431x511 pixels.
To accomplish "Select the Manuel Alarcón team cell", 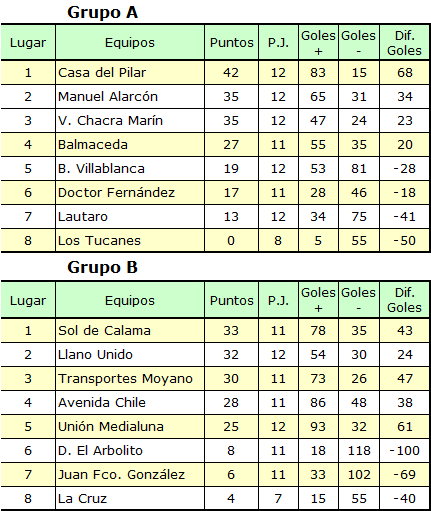I will pyautogui.click(x=130, y=96).
